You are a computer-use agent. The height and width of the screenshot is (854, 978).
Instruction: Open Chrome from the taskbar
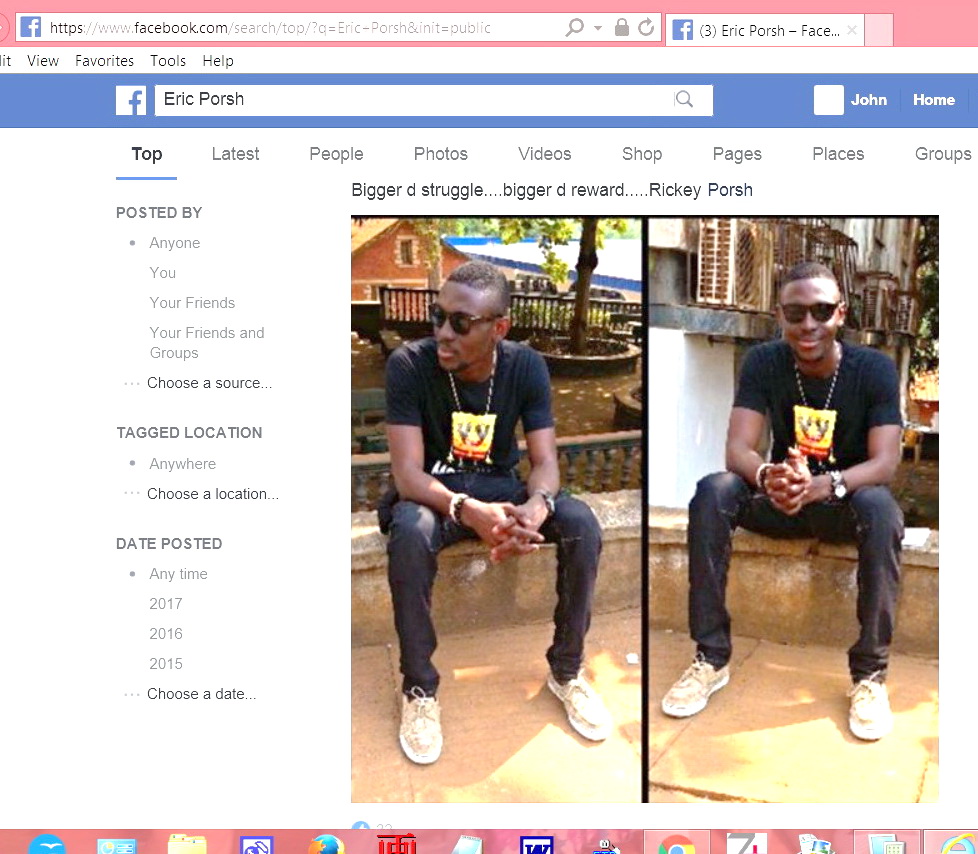click(x=676, y=845)
